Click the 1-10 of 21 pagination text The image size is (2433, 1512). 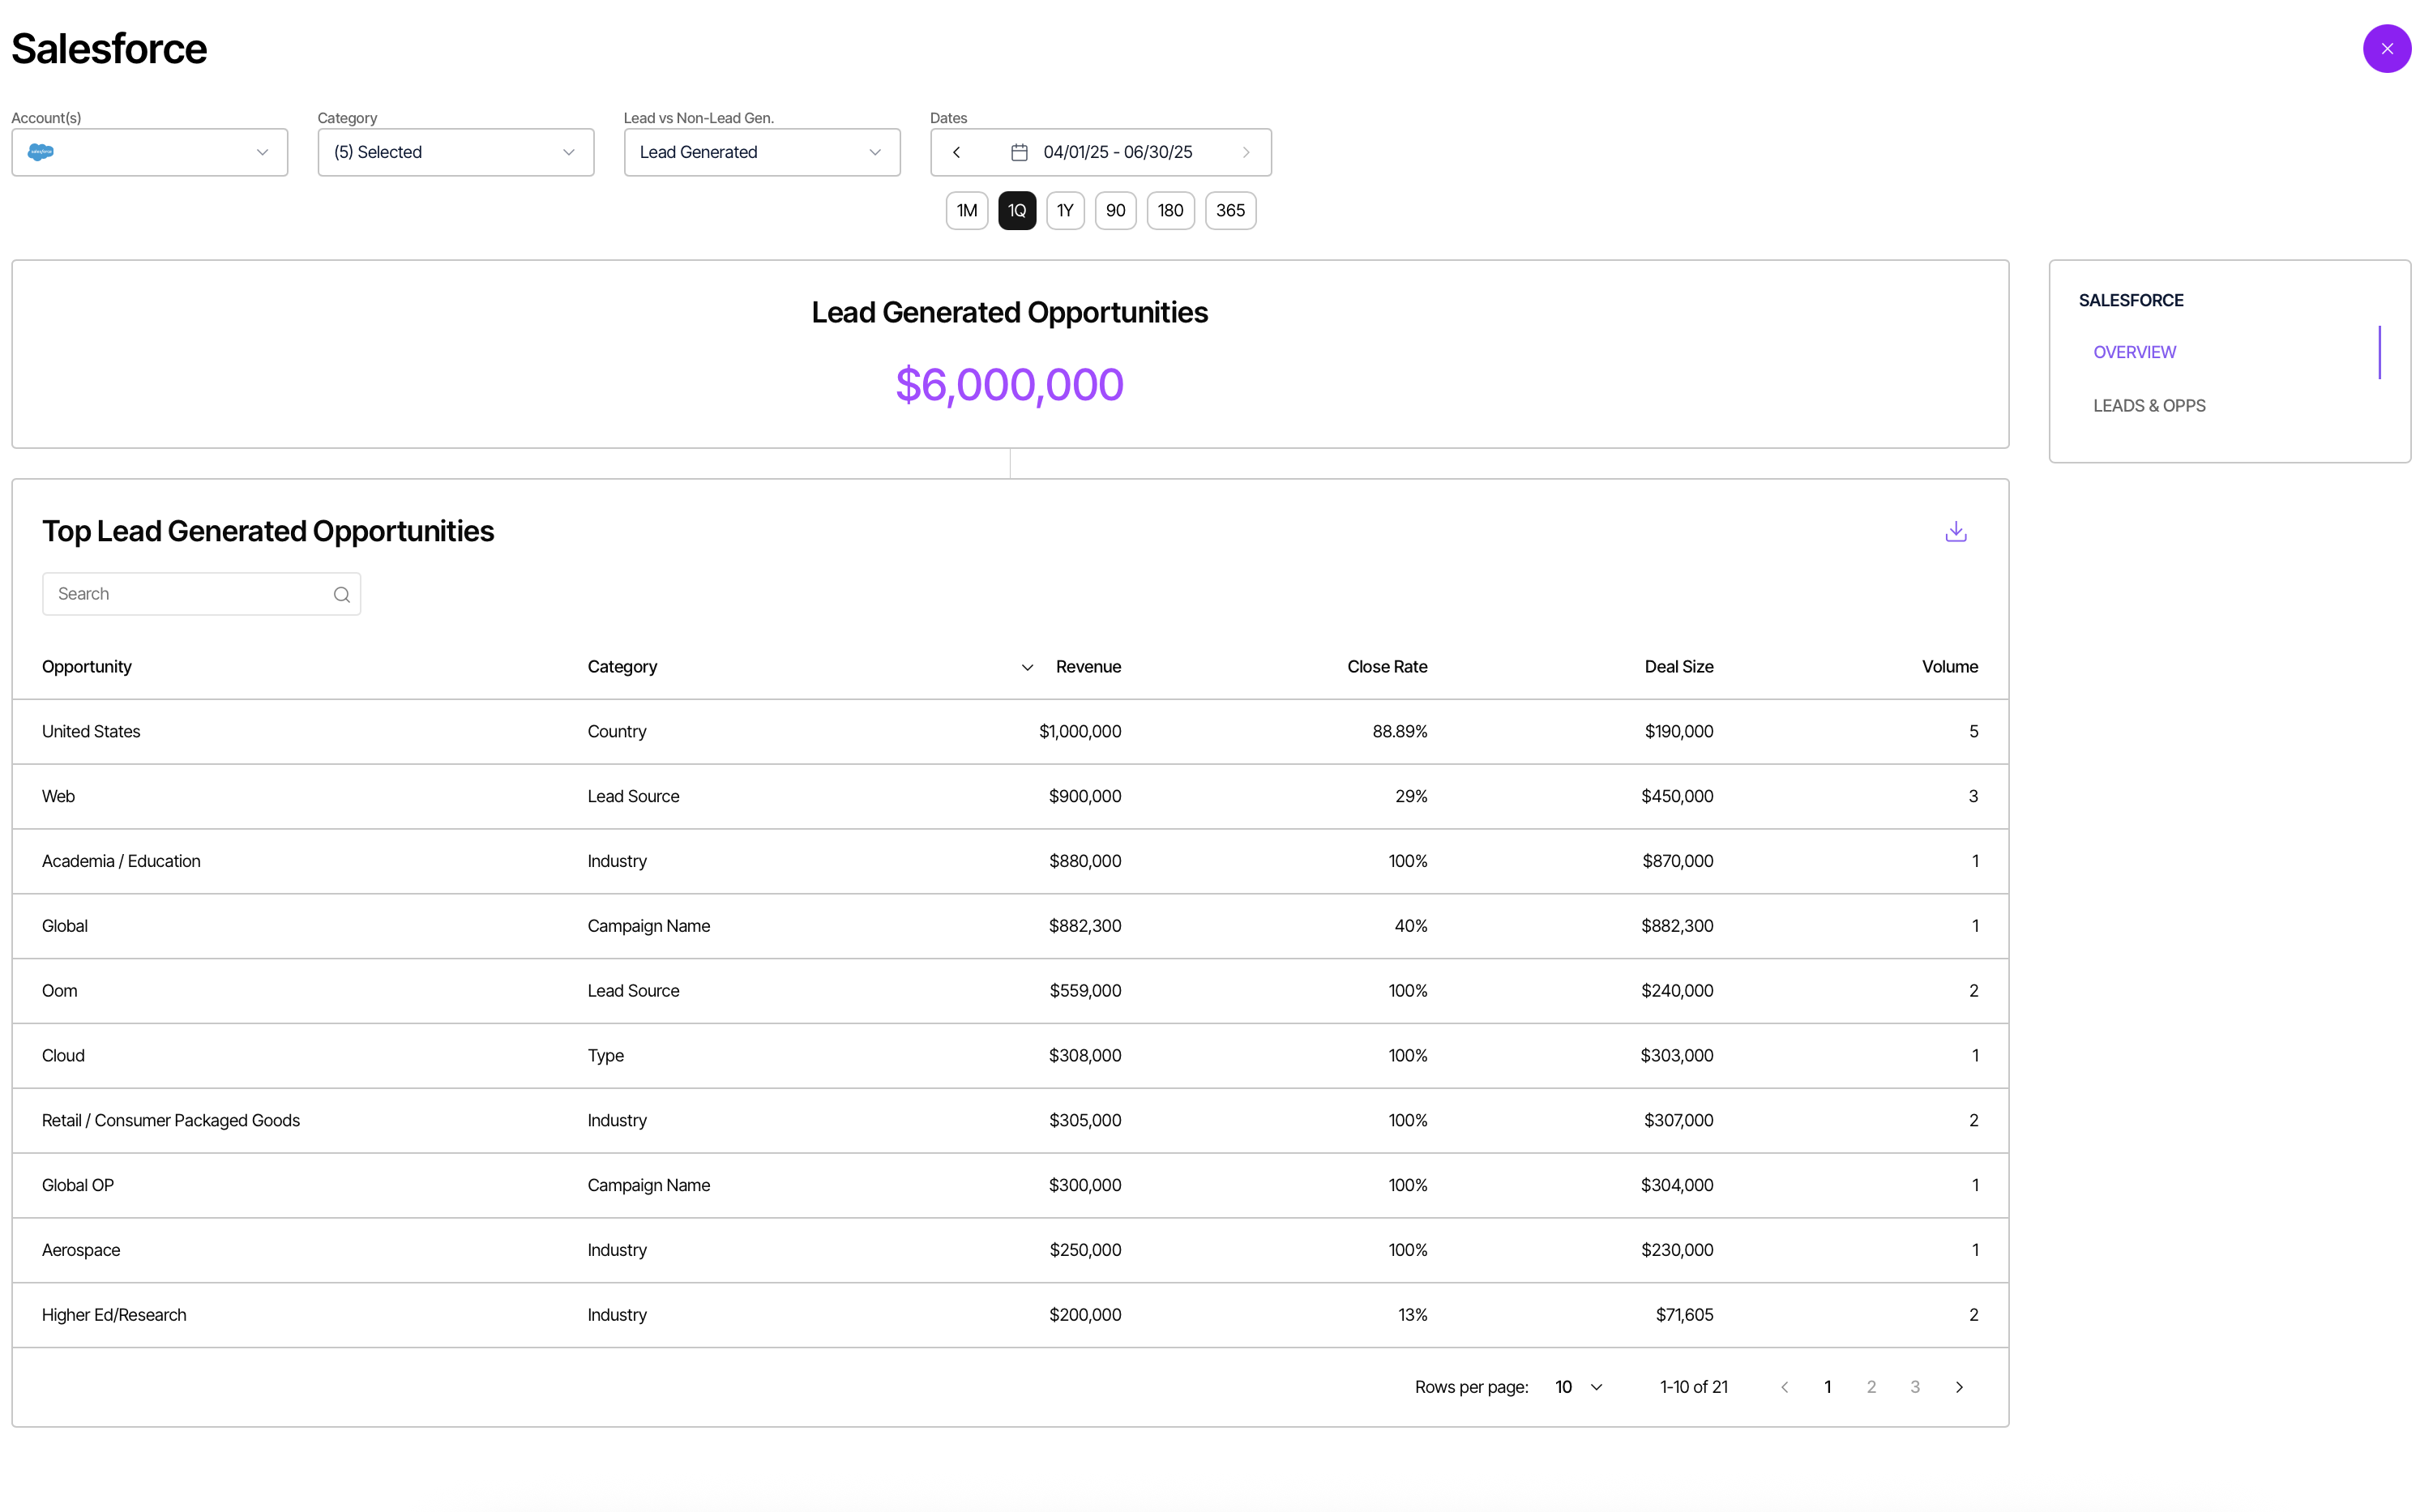point(1693,1387)
